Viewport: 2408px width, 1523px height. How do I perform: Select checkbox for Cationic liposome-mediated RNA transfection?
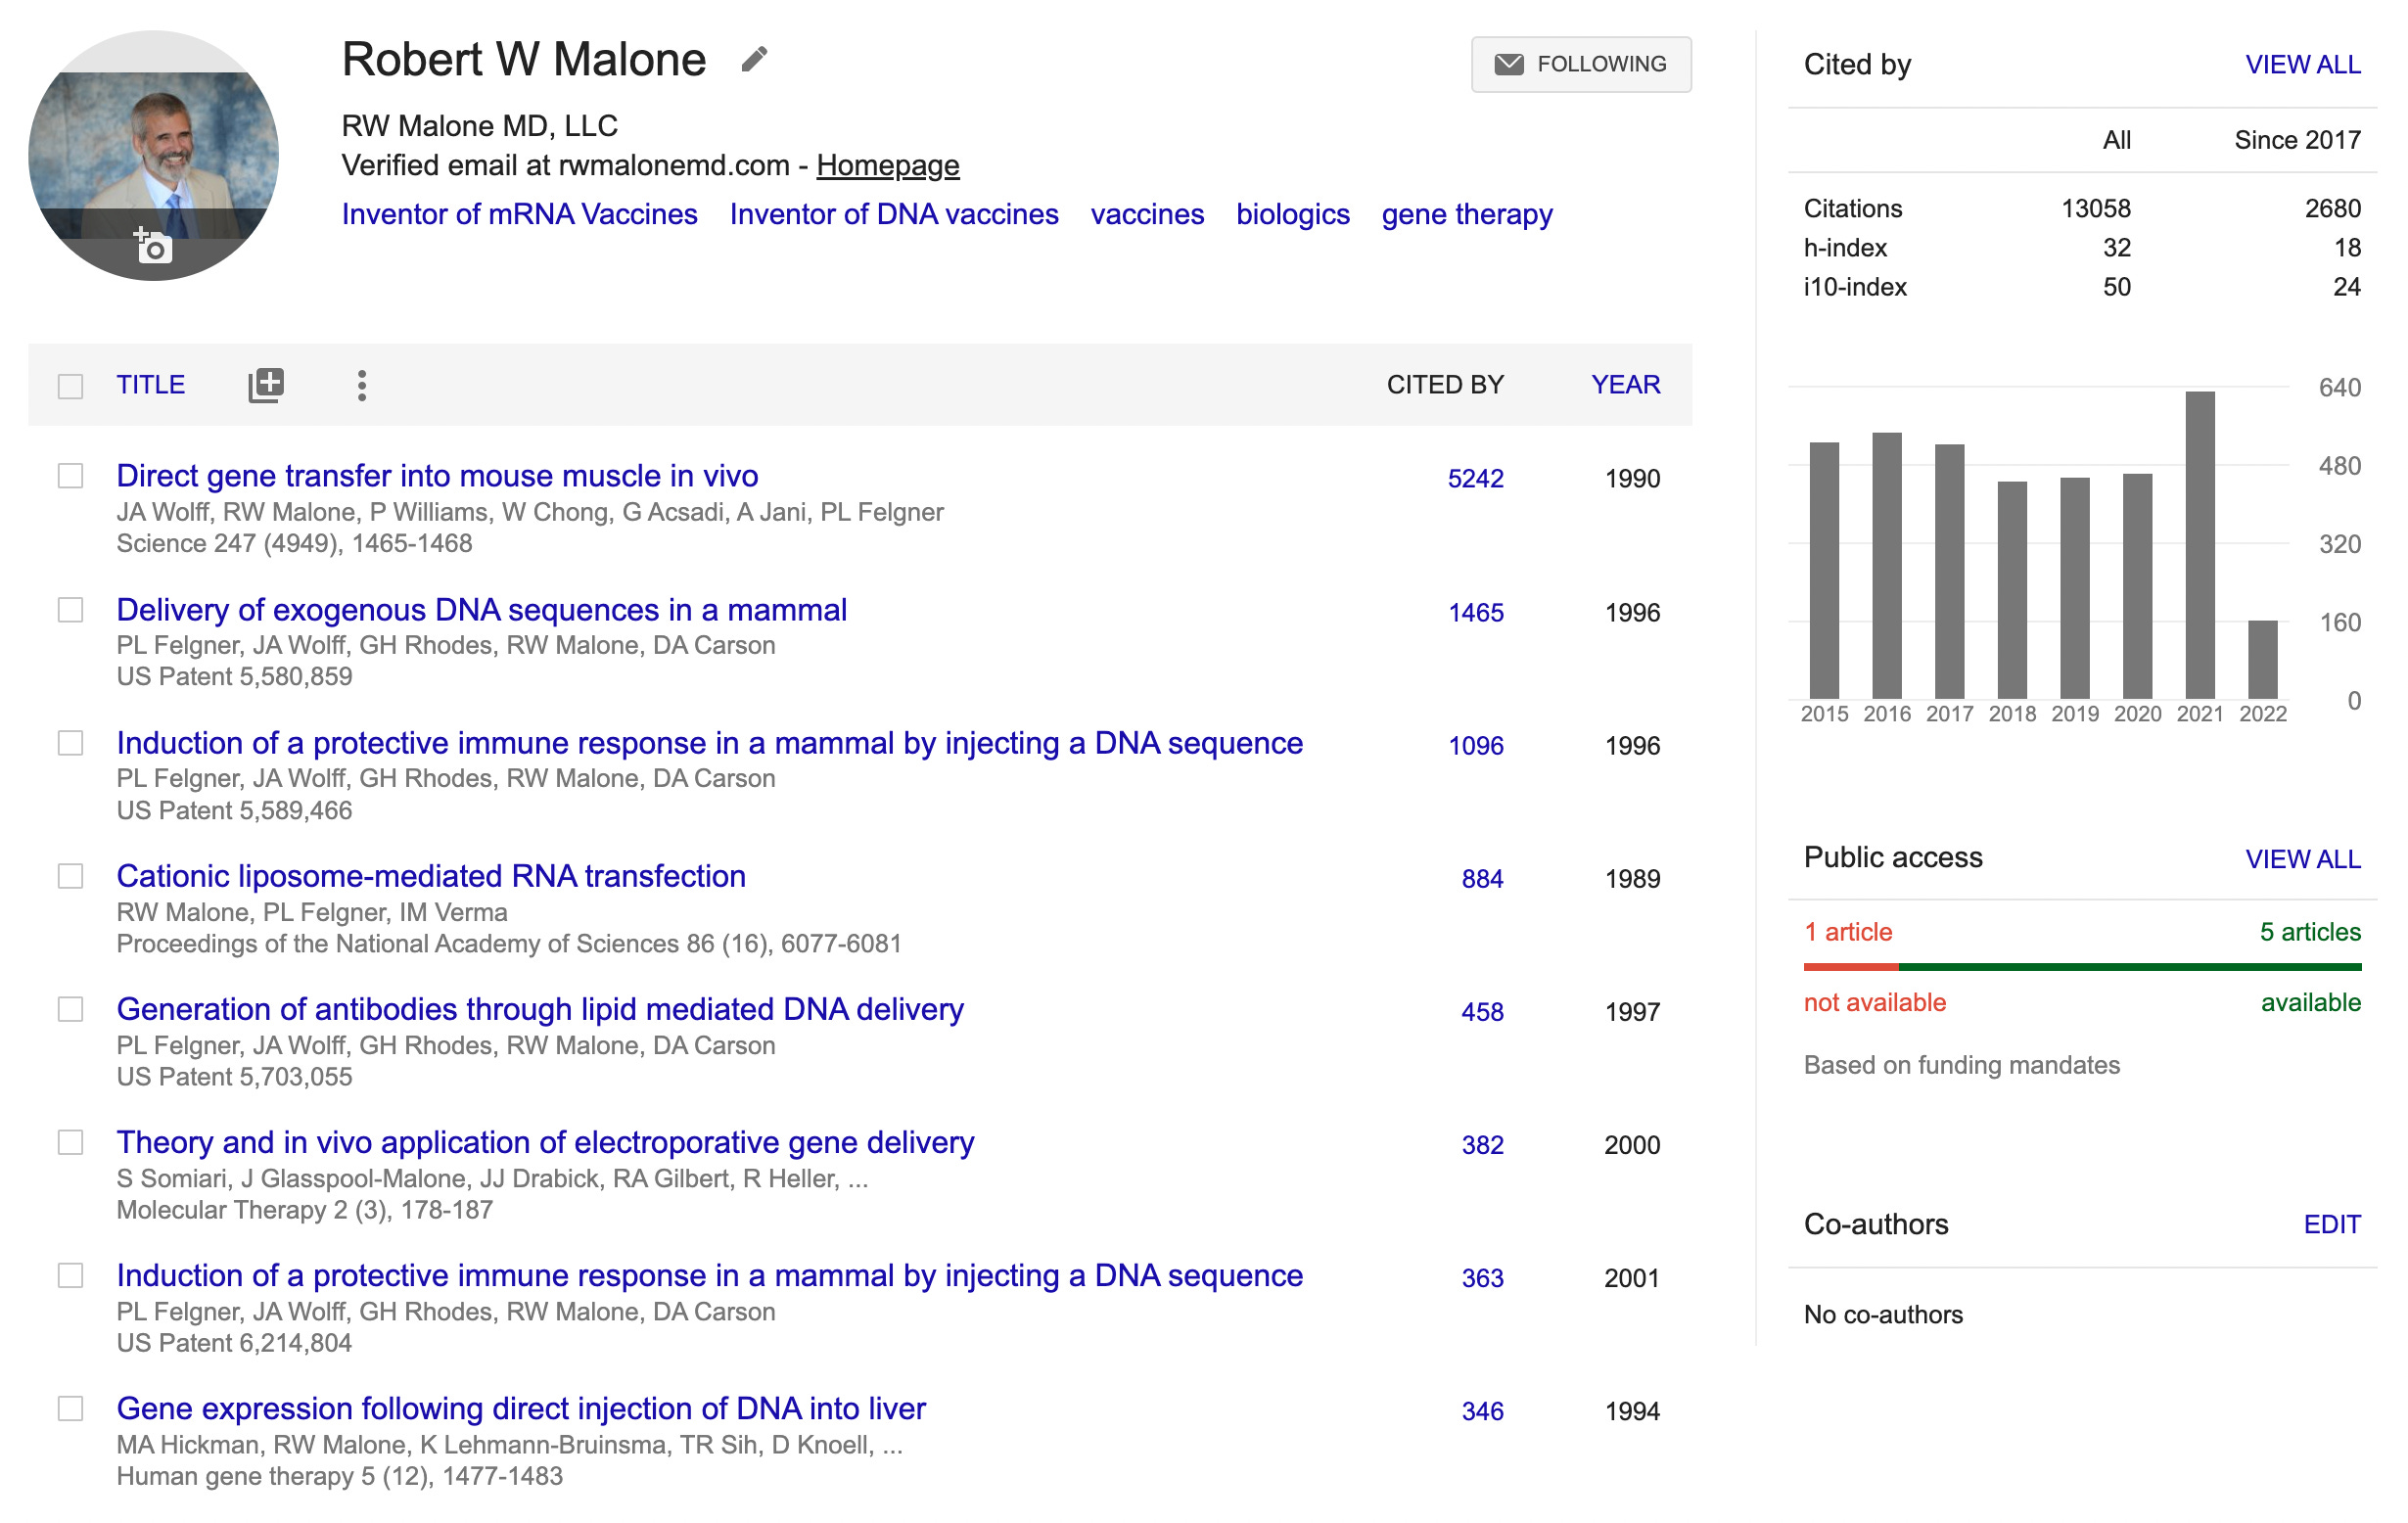(70, 876)
